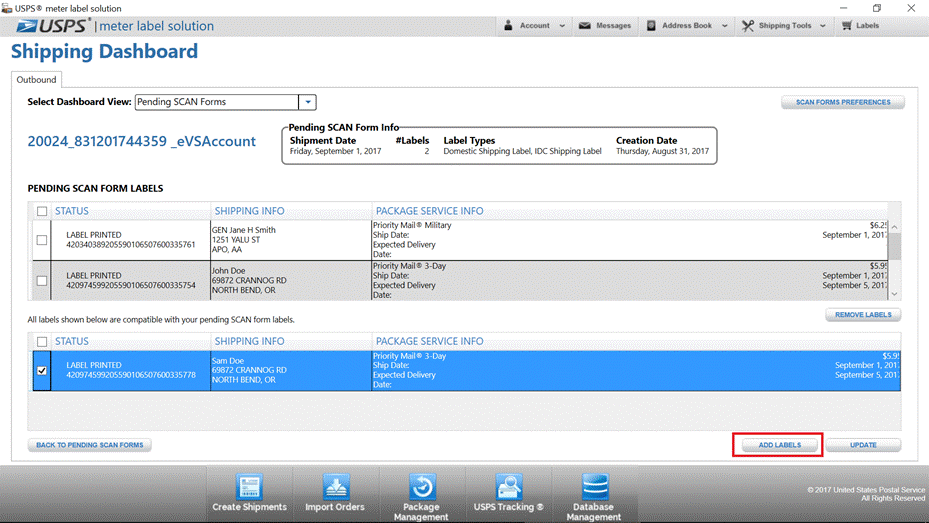Click the 20024_831201744359 _eVSAccount link
929x523 pixels.
142,142
